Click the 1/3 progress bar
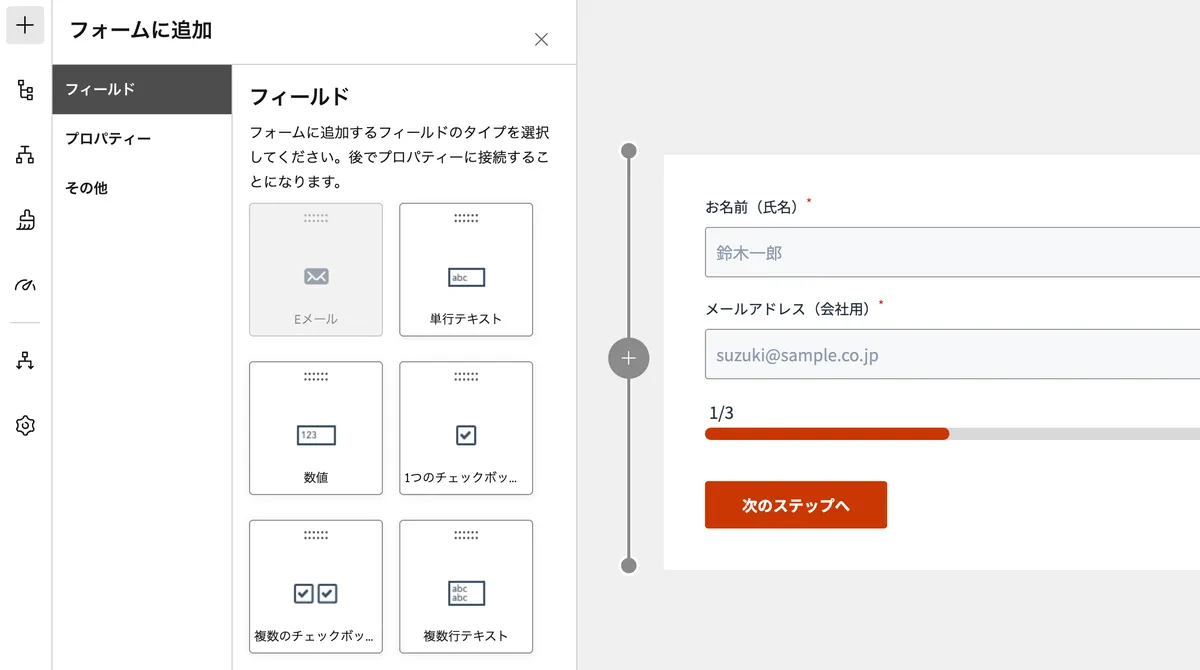The height and width of the screenshot is (670, 1200). point(900,434)
